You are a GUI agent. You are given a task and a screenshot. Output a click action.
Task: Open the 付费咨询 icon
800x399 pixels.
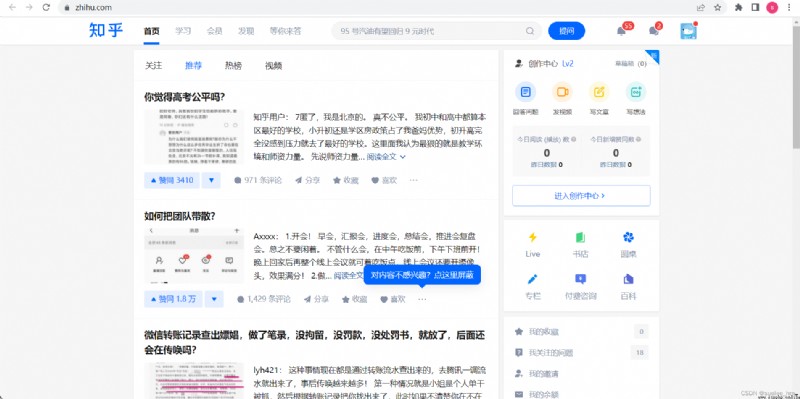point(580,279)
